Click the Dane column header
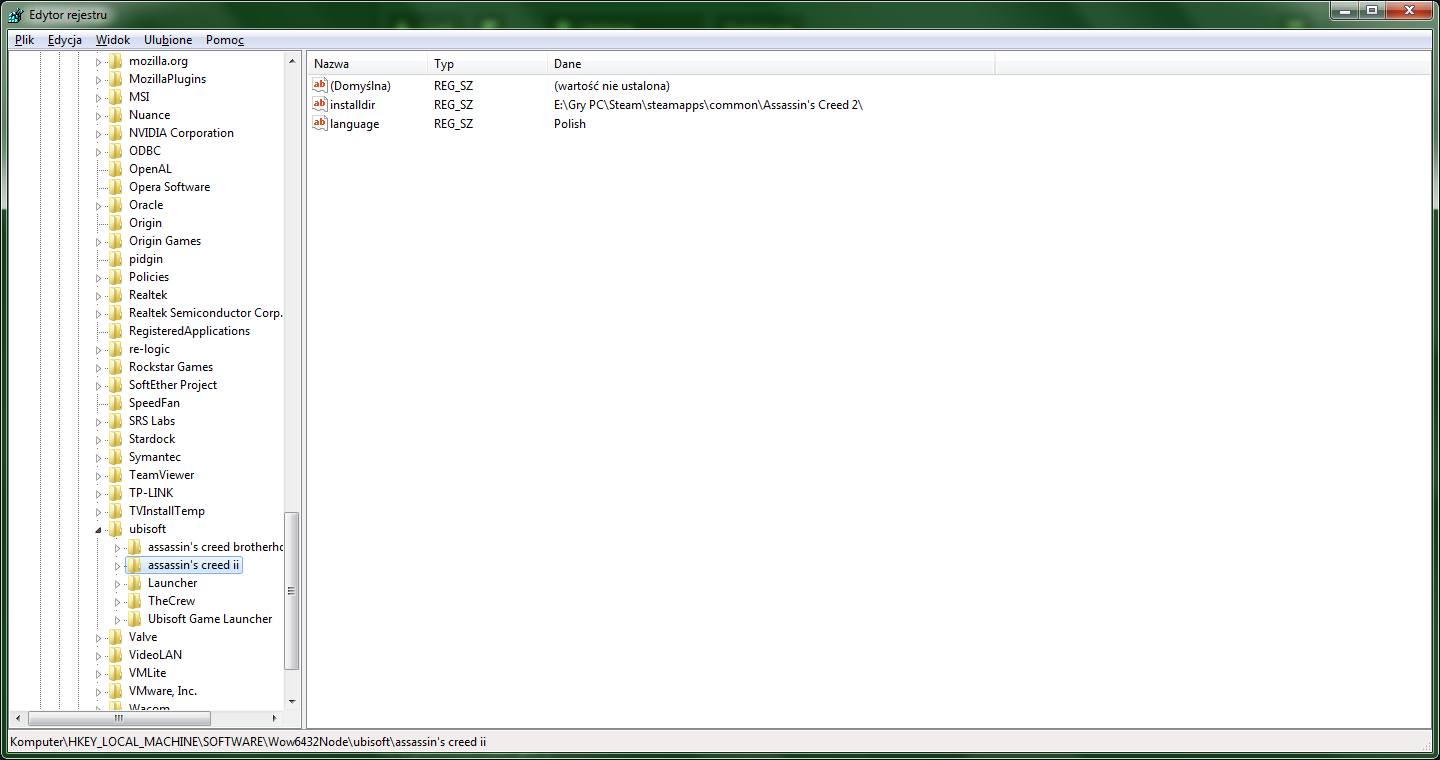The image size is (1440, 760). pos(771,64)
